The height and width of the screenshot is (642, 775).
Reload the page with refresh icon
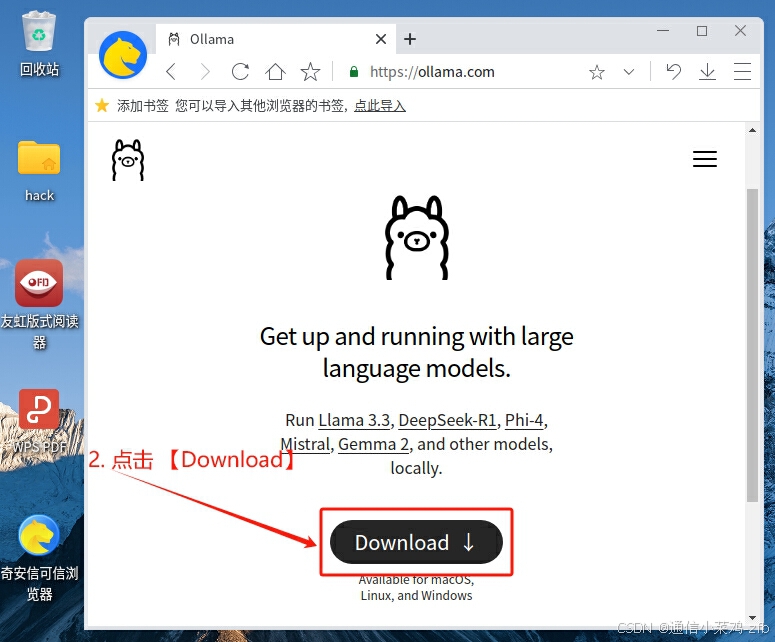pos(240,72)
